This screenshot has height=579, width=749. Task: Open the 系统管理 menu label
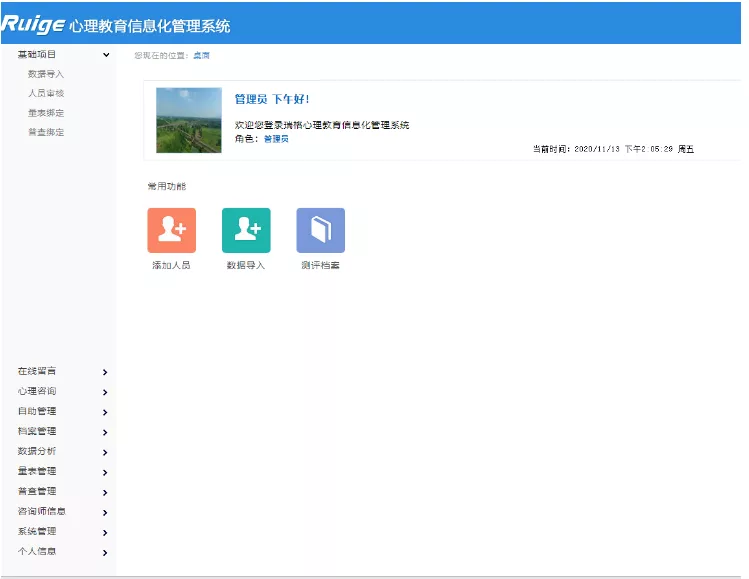(x=37, y=532)
